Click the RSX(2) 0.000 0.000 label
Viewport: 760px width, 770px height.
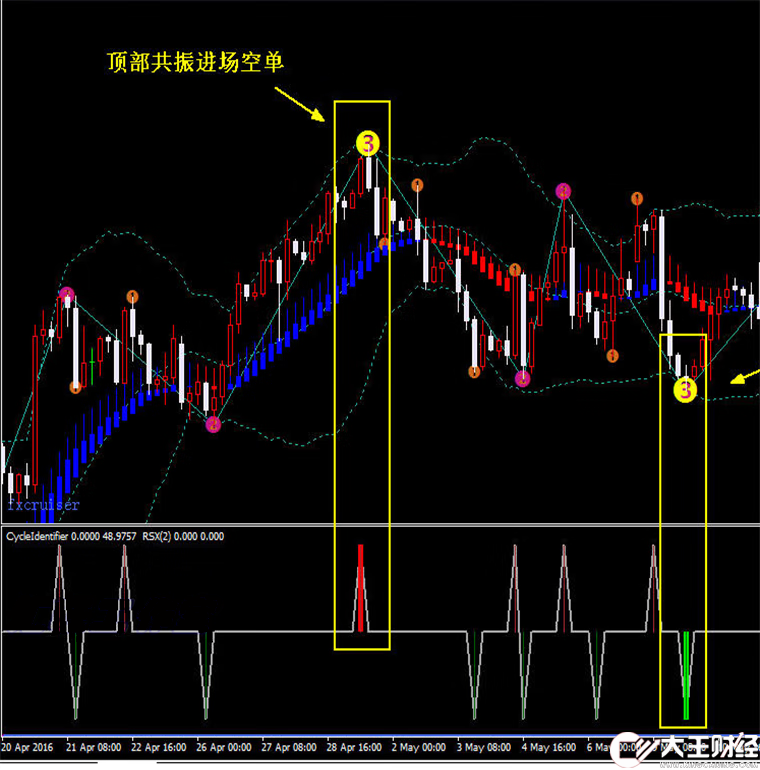[x=183, y=536]
